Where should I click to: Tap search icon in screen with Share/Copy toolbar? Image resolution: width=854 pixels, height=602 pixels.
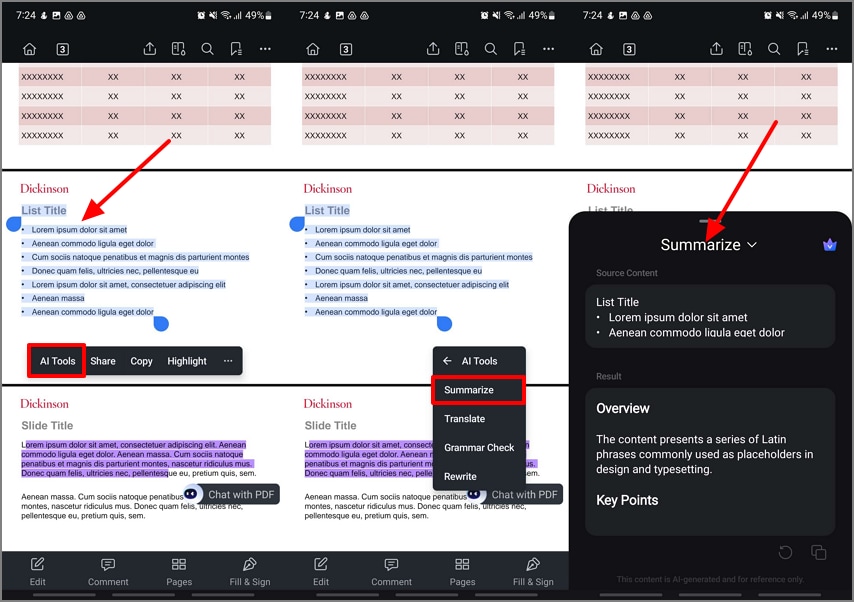(x=208, y=49)
